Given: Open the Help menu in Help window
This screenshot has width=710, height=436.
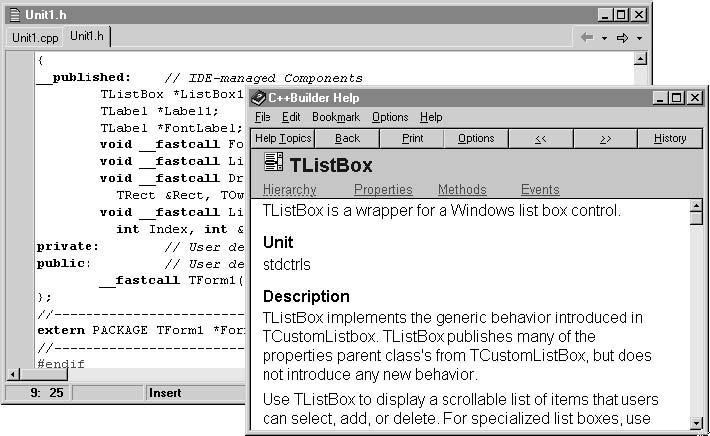Looking at the screenshot, I should click(x=431, y=117).
